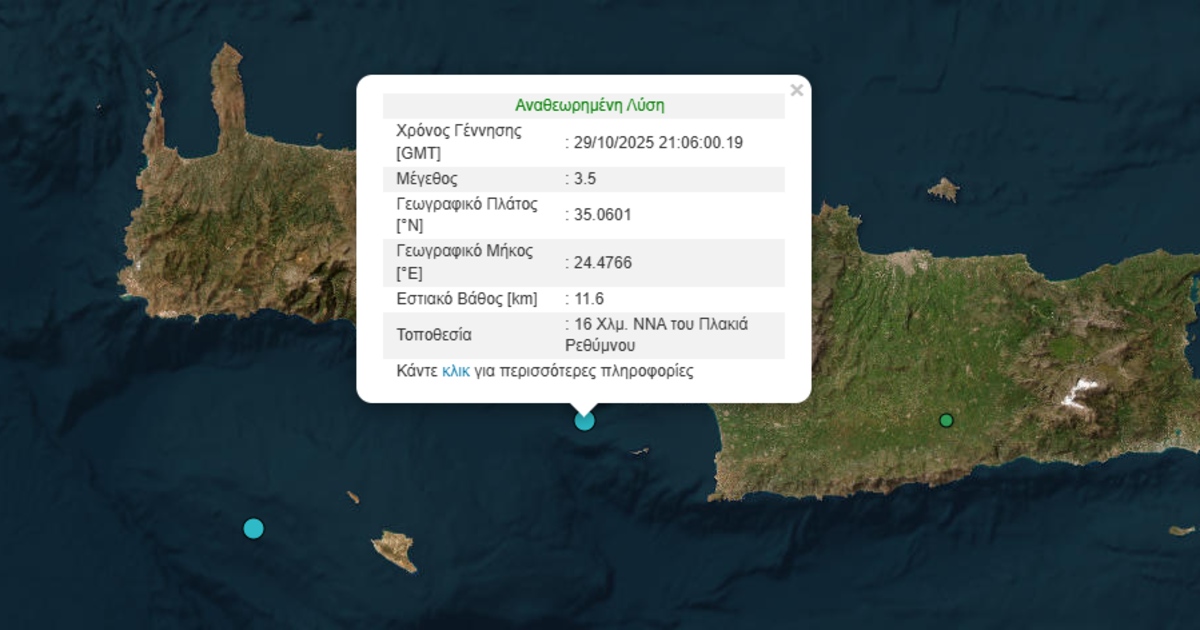The width and height of the screenshot is (1200, 630).
Task: Click the 'Μέγεθος' row label
Action: (427, 180)
